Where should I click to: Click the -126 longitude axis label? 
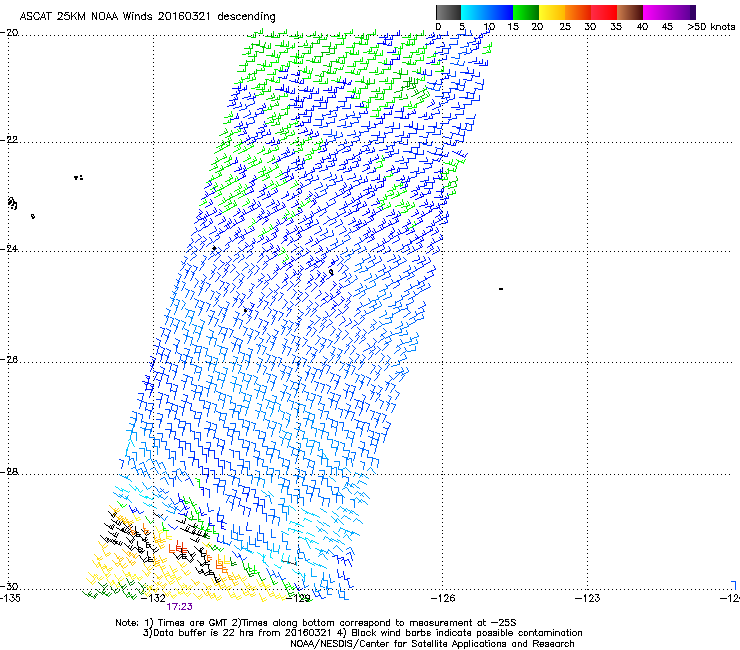pyautogui.click(x=443, y=598)
